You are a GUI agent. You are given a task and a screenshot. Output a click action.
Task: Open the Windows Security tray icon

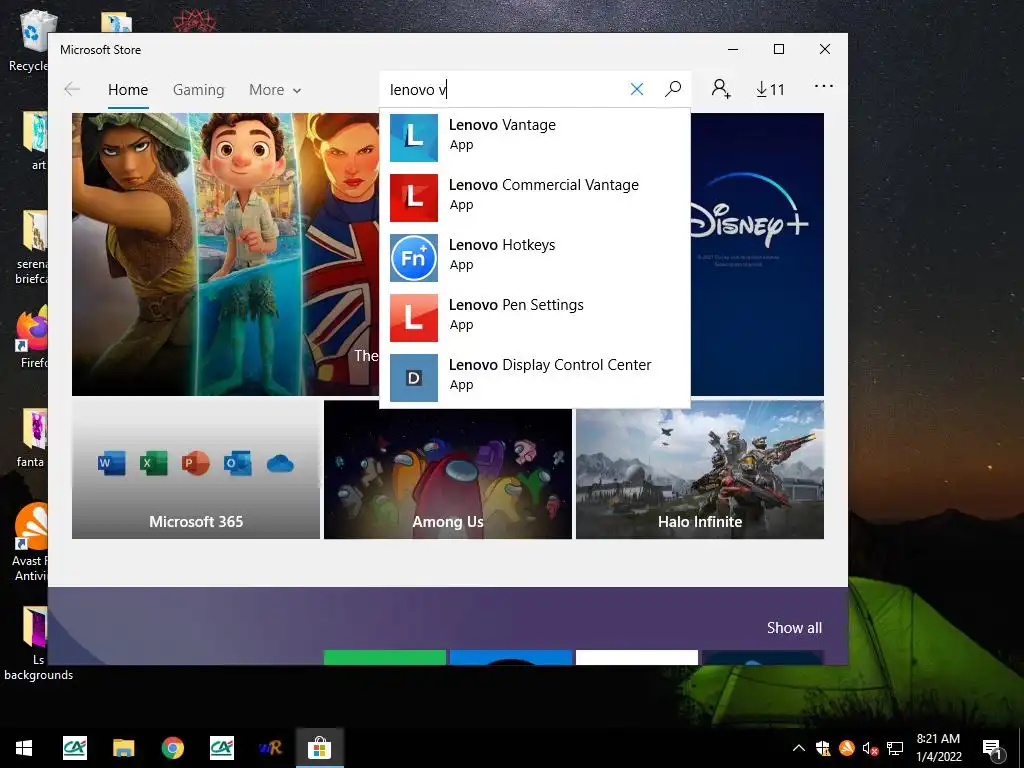[x=822, y=748]
